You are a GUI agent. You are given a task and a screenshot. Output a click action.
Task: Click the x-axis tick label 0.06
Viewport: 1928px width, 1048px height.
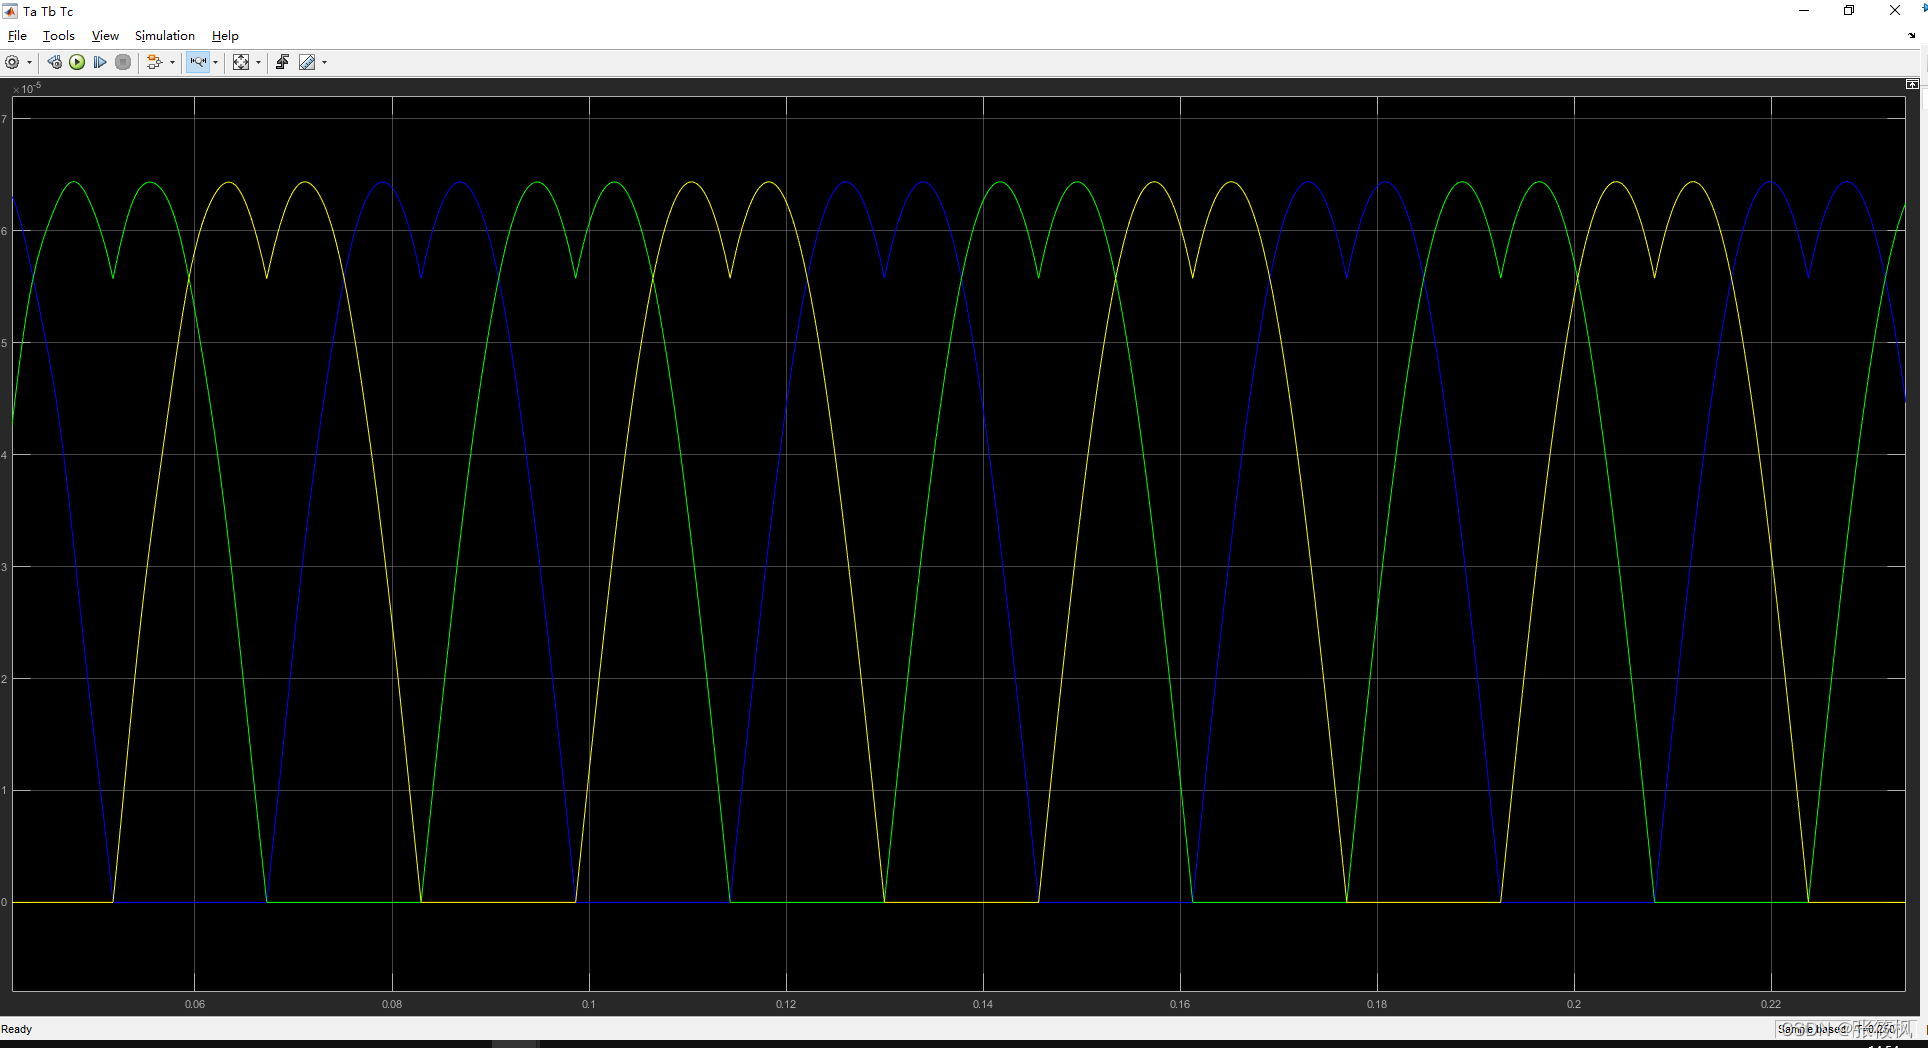195,1004
